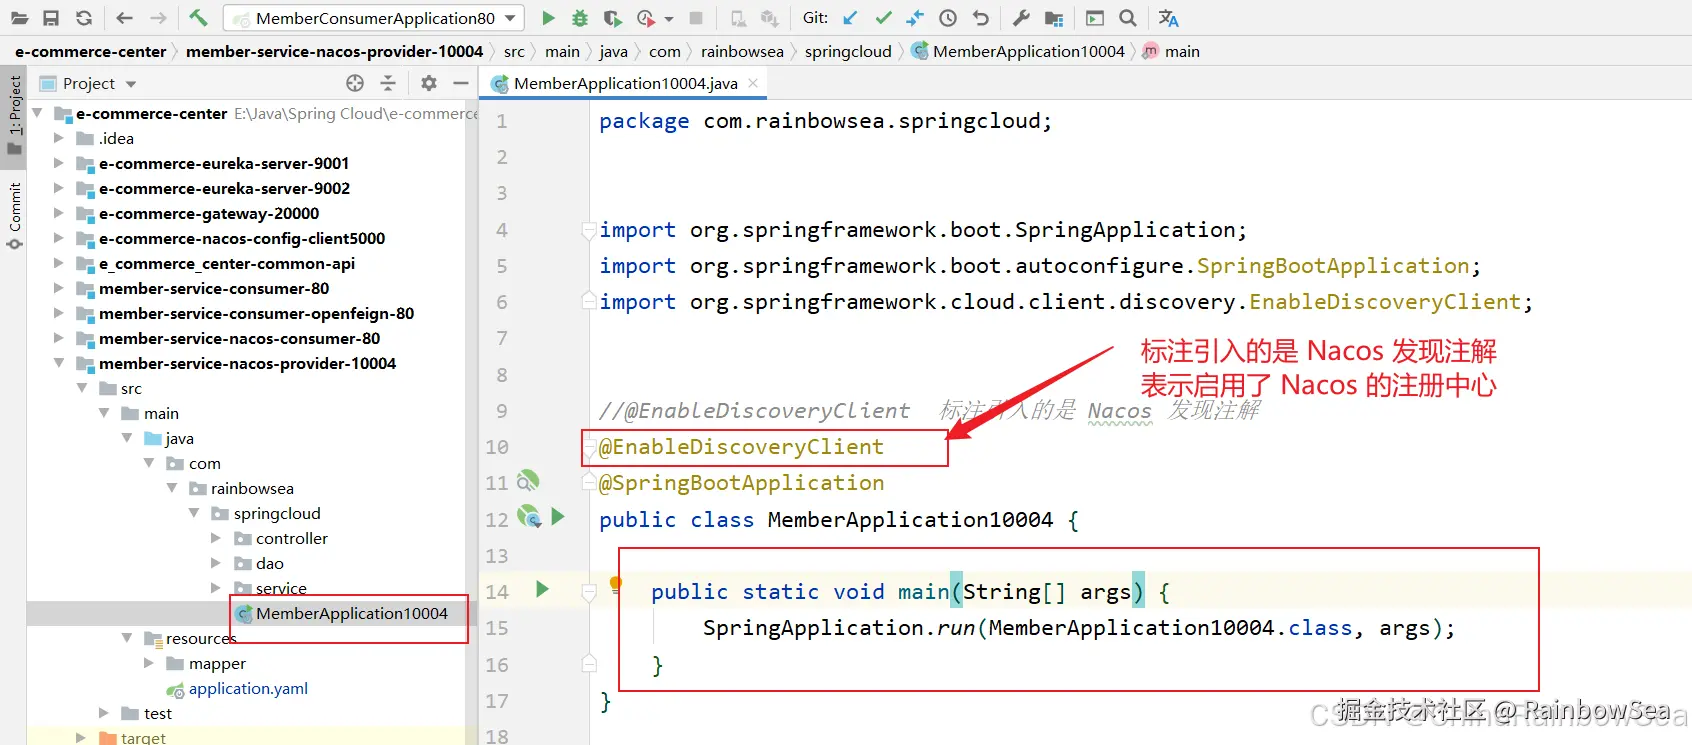Start debugging with the bug icon

click(580, 18)
